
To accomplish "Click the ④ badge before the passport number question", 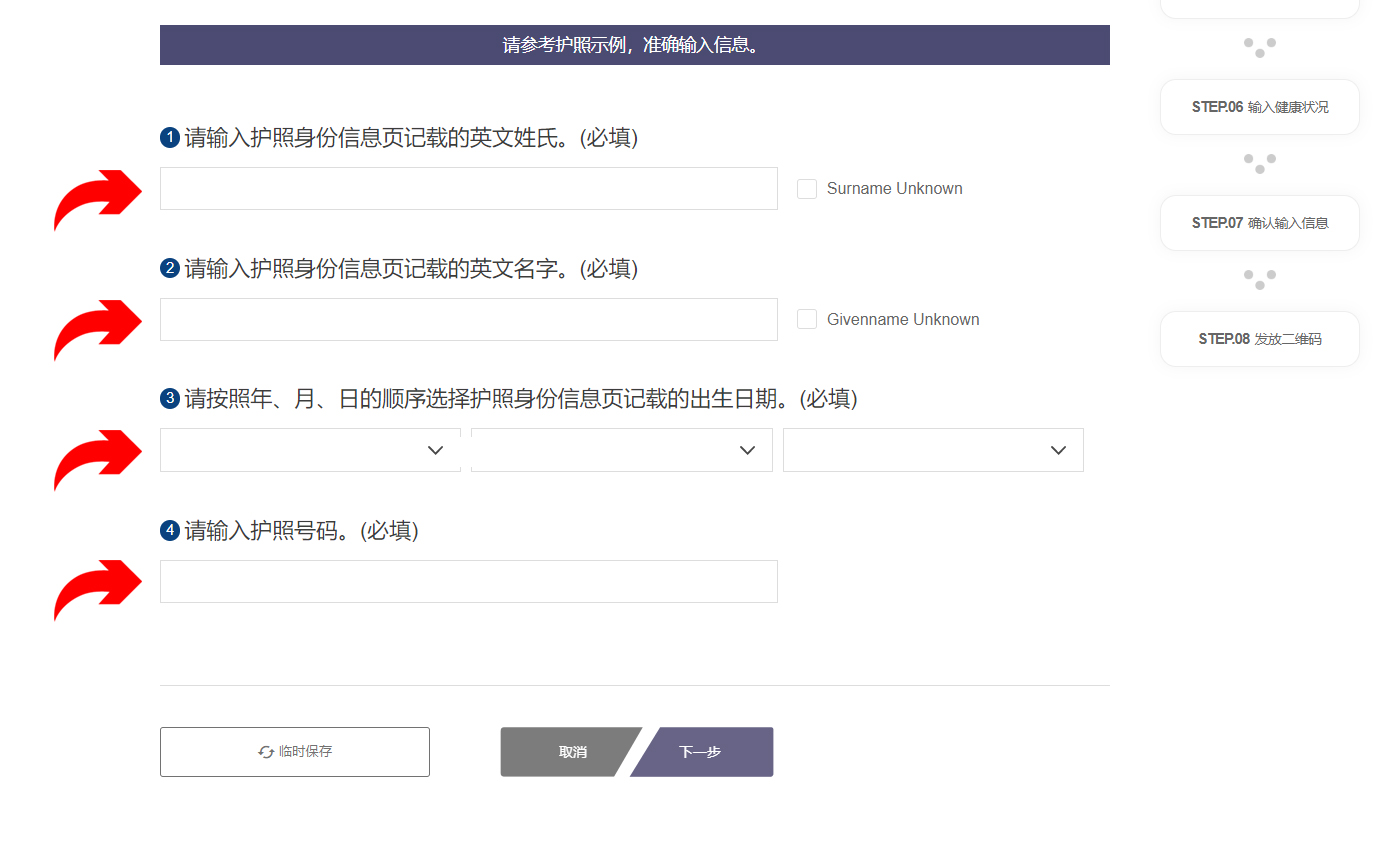I will coord(170,531).
